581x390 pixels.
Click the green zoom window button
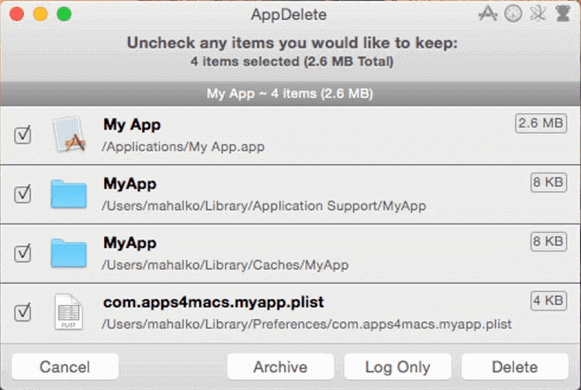click(64, 14)
